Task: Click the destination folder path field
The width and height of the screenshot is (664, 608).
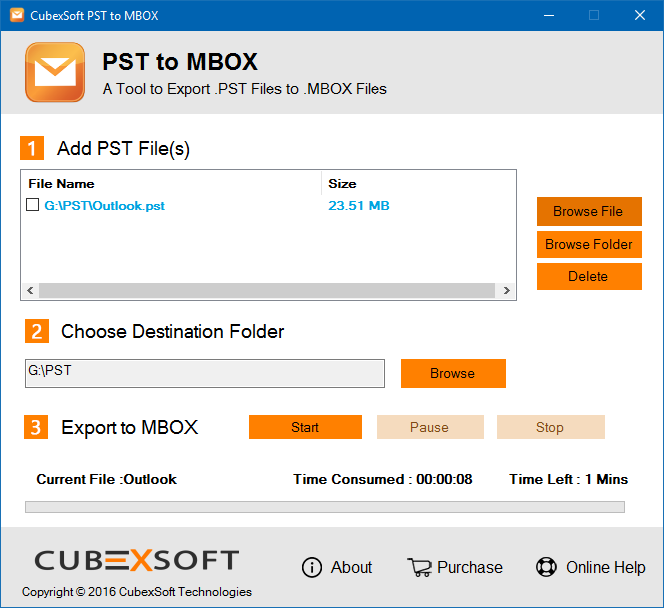Action: 204,373
